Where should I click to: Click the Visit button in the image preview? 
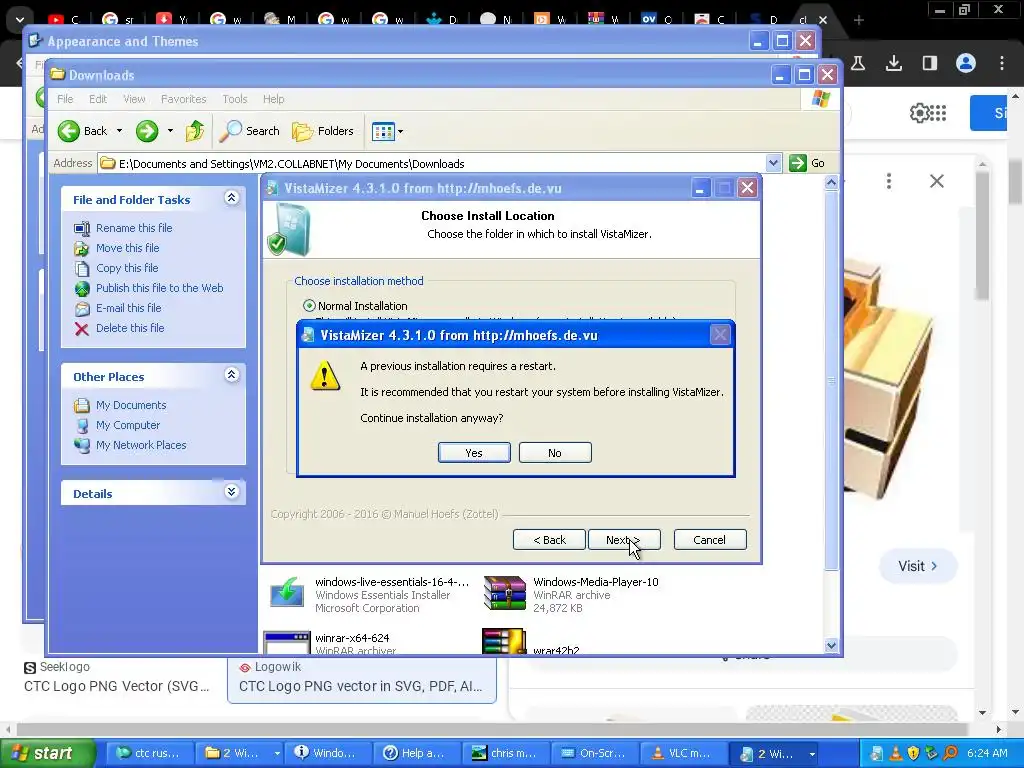918,566
